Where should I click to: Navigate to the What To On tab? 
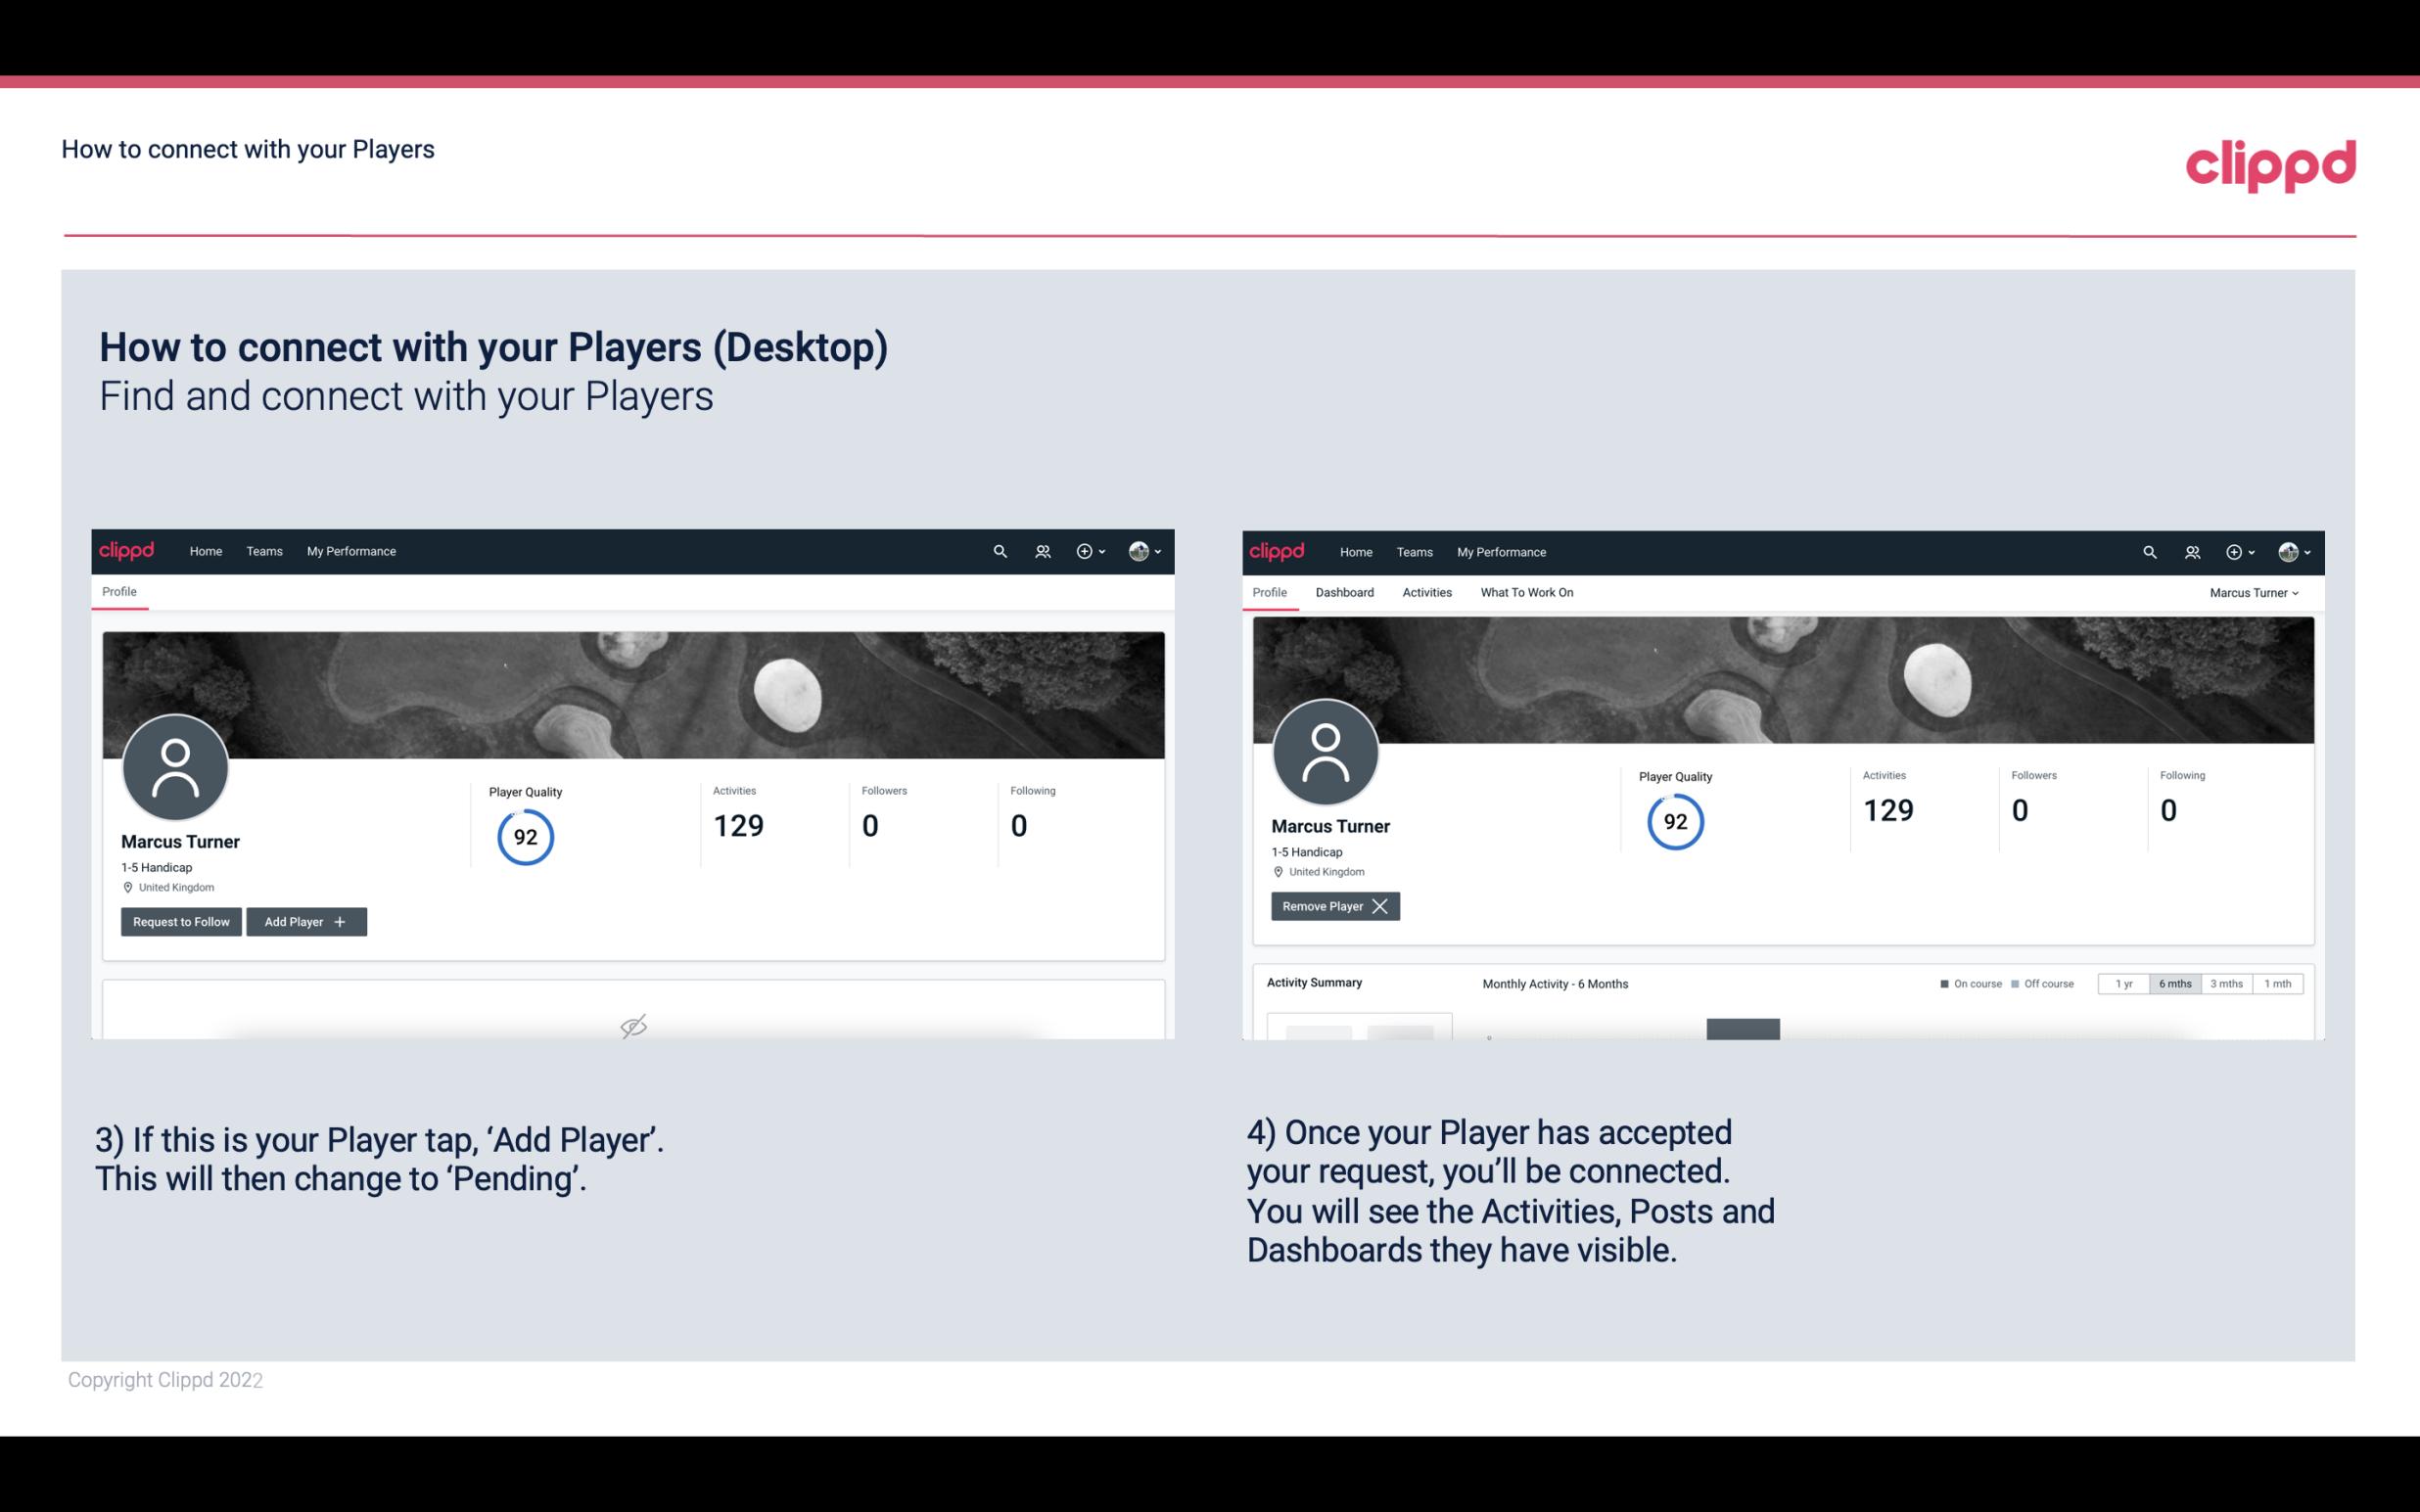coord(1526,592)
